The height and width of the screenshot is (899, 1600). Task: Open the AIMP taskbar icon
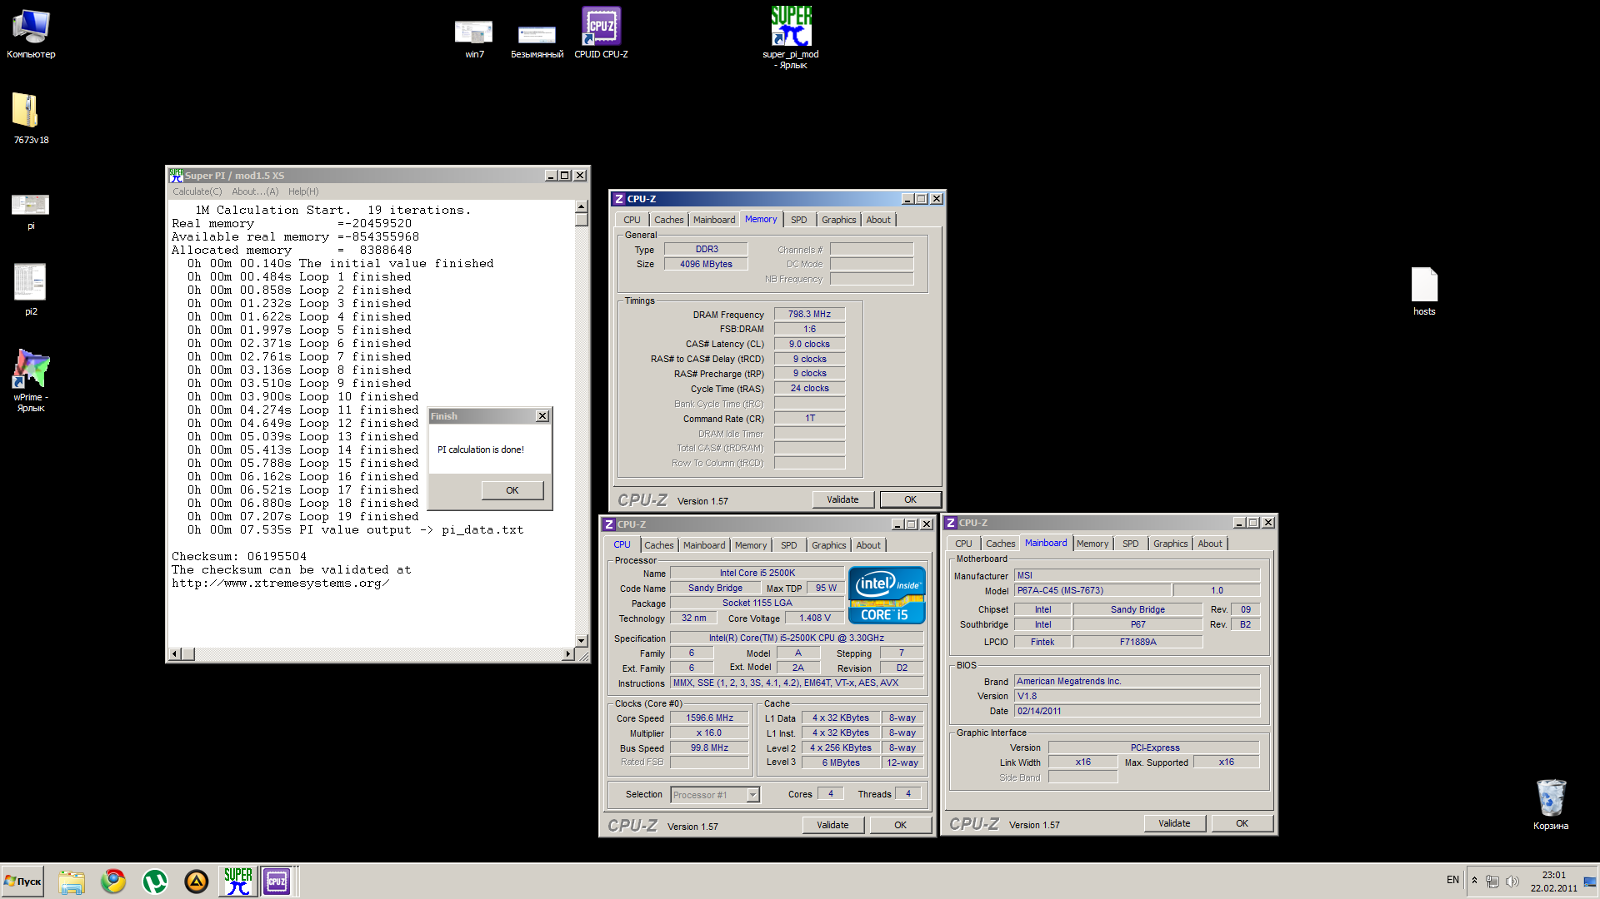point(196,881)
